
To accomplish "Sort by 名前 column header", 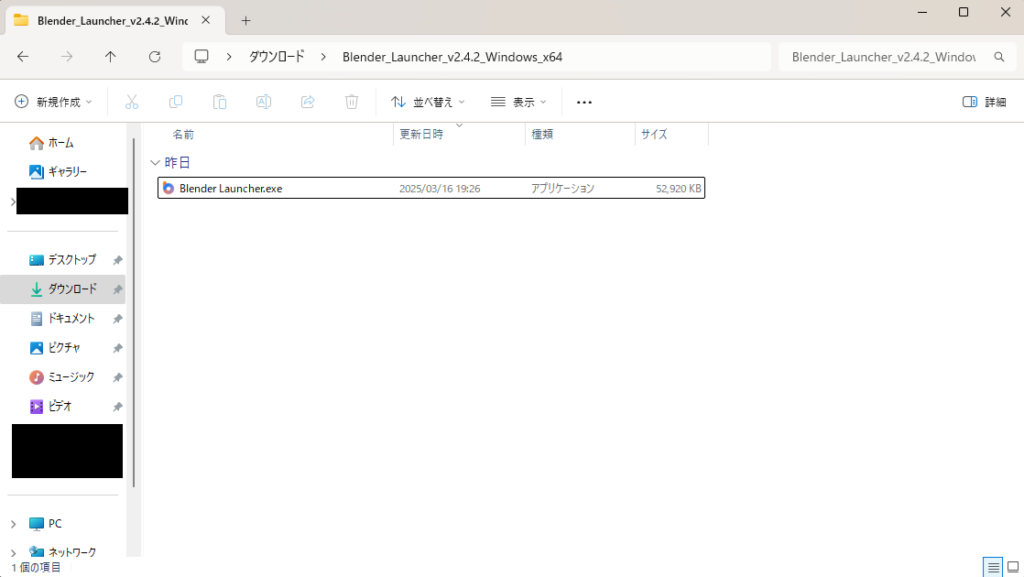I will [184, 134].
